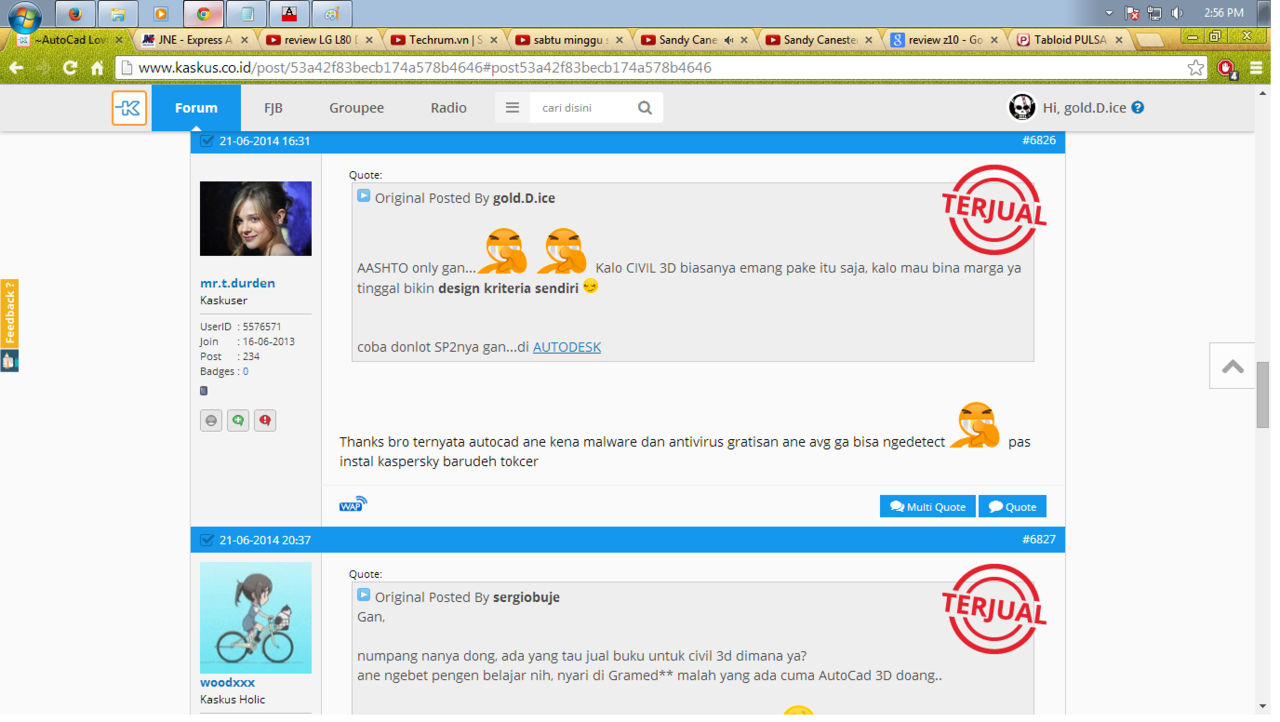1280x722 pixels.
Task: Check the checkbox on post #6827 header
Action: [x=207, y=539]
